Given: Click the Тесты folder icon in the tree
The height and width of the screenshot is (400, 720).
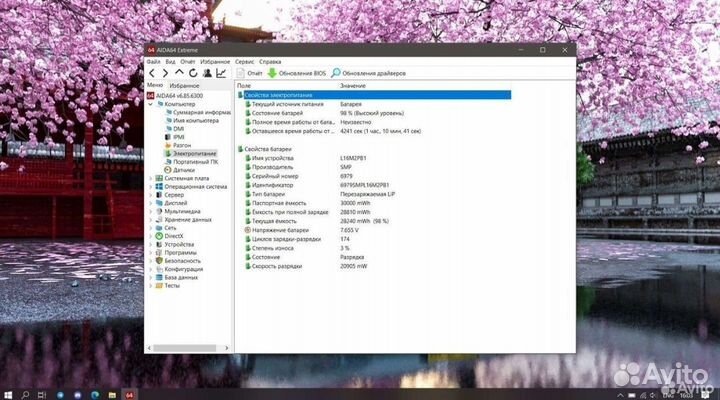Looking at the screenshot, I should pos(159,286).
